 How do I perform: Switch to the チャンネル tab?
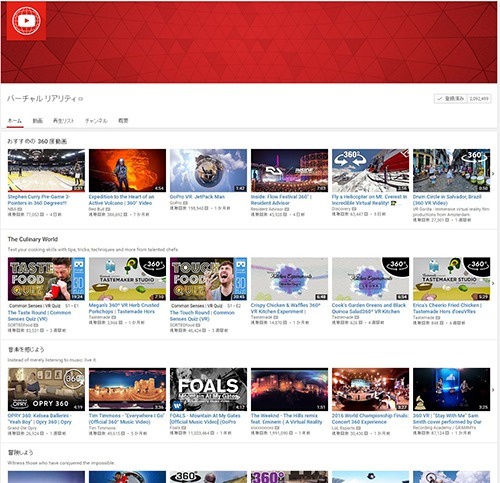pyautogui.click(x=96, y=121)
